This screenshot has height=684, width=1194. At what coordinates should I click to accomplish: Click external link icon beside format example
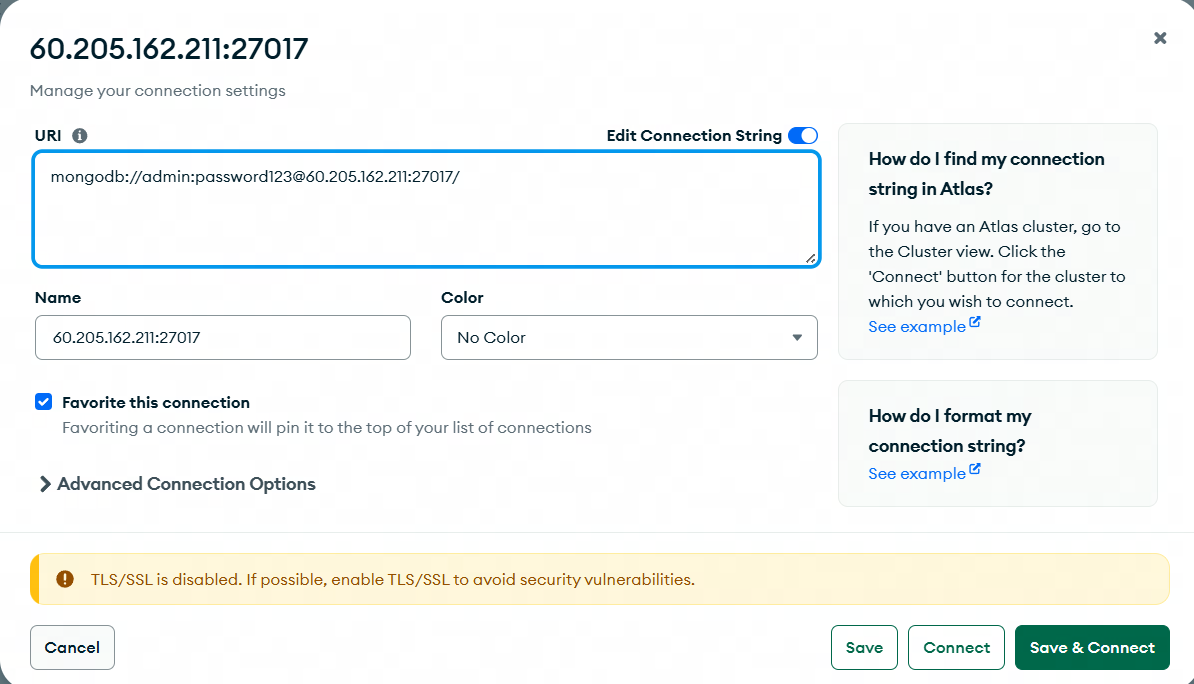coord(975,471)
